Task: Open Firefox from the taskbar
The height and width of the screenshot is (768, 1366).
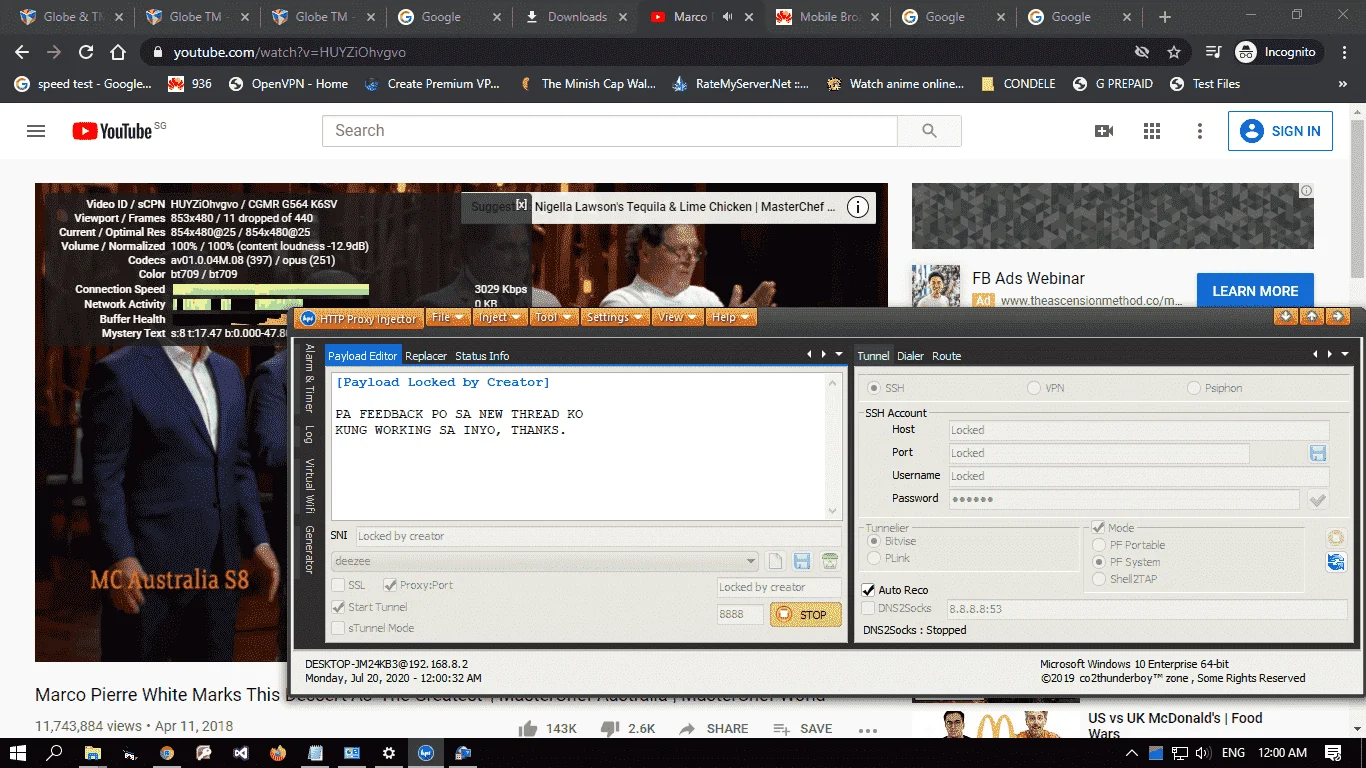Action: tap(278, 753)
